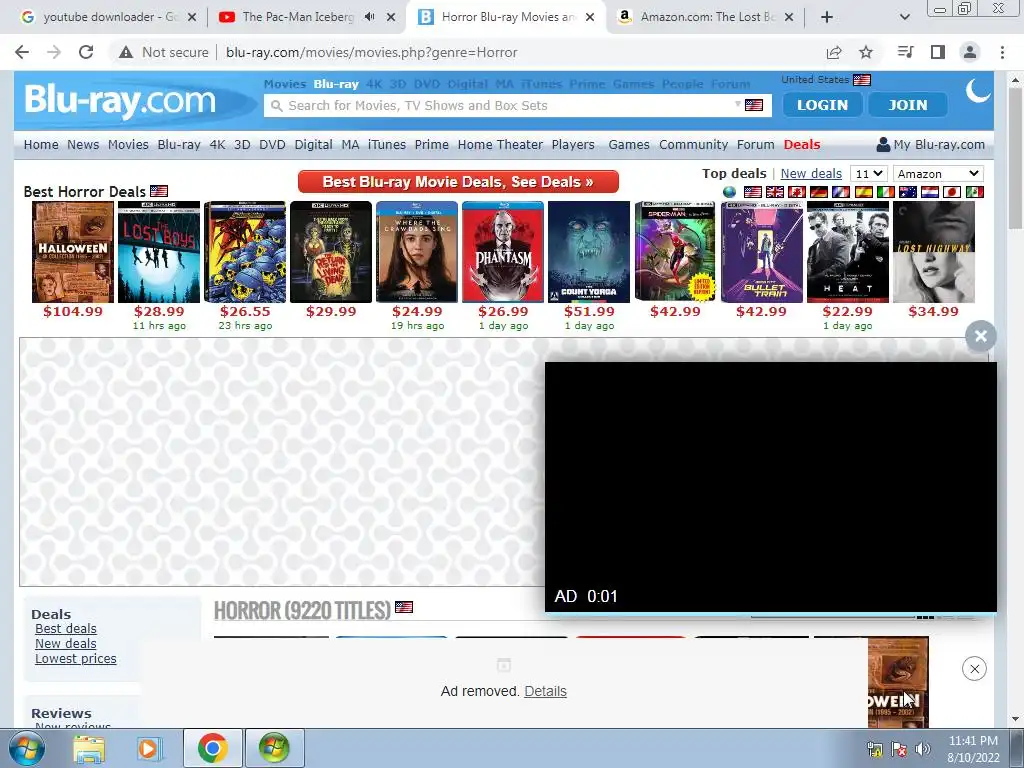Click the Blu-ray.com logo

tap(120, 101)
